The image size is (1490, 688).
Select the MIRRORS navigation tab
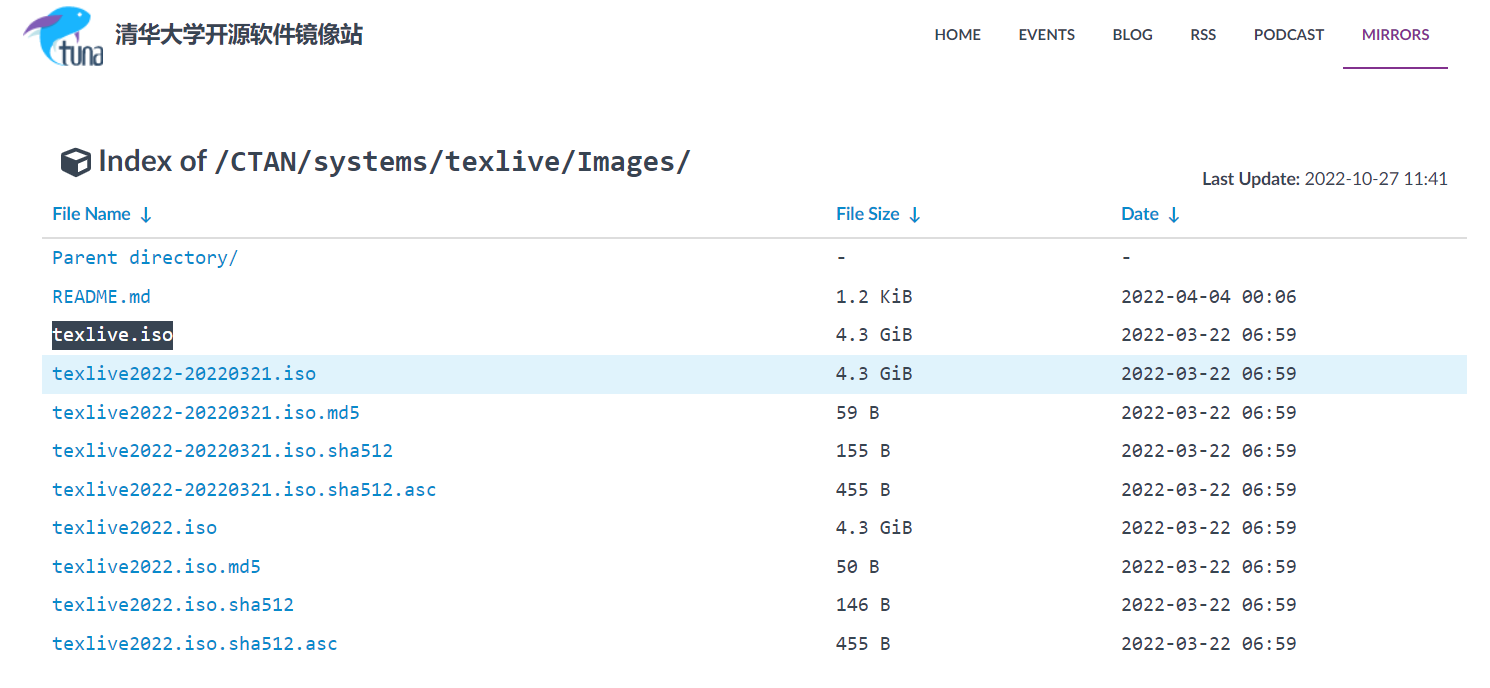1395,34
